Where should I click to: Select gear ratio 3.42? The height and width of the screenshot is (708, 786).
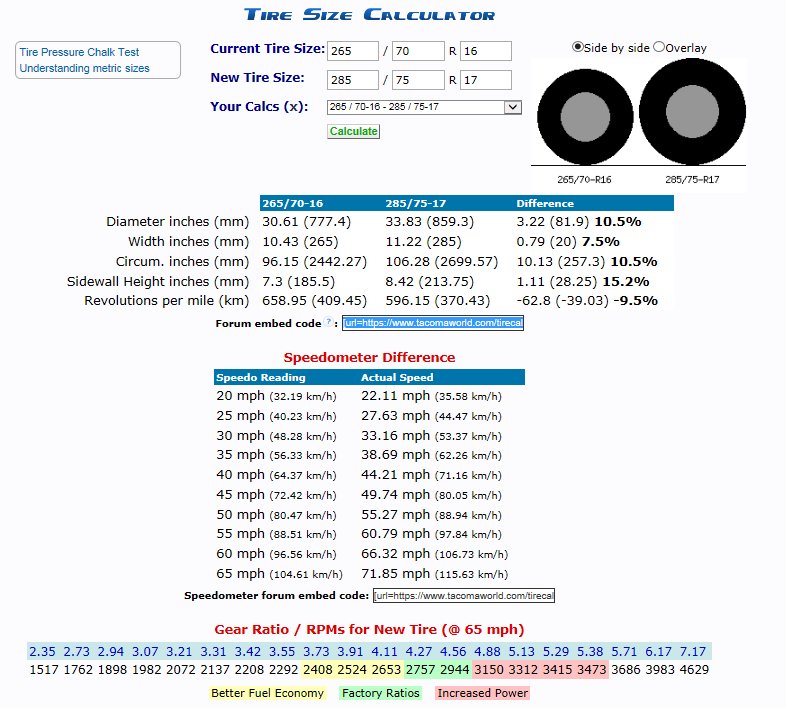coord(248,652)
